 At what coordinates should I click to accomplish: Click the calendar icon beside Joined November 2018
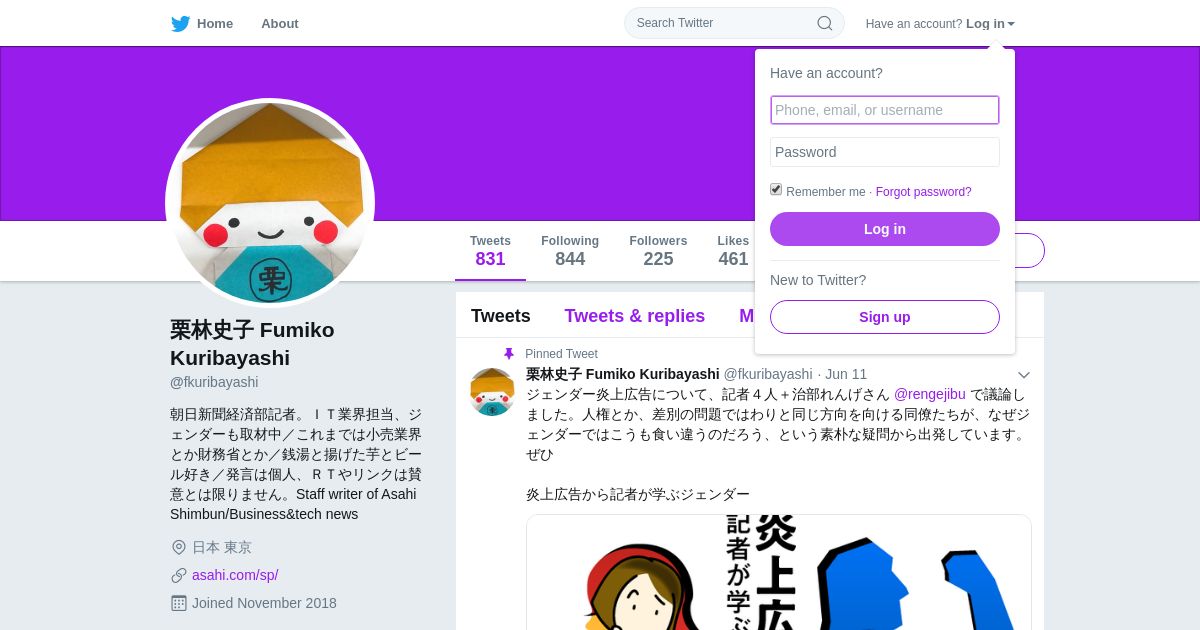click(x=179, y=603)
